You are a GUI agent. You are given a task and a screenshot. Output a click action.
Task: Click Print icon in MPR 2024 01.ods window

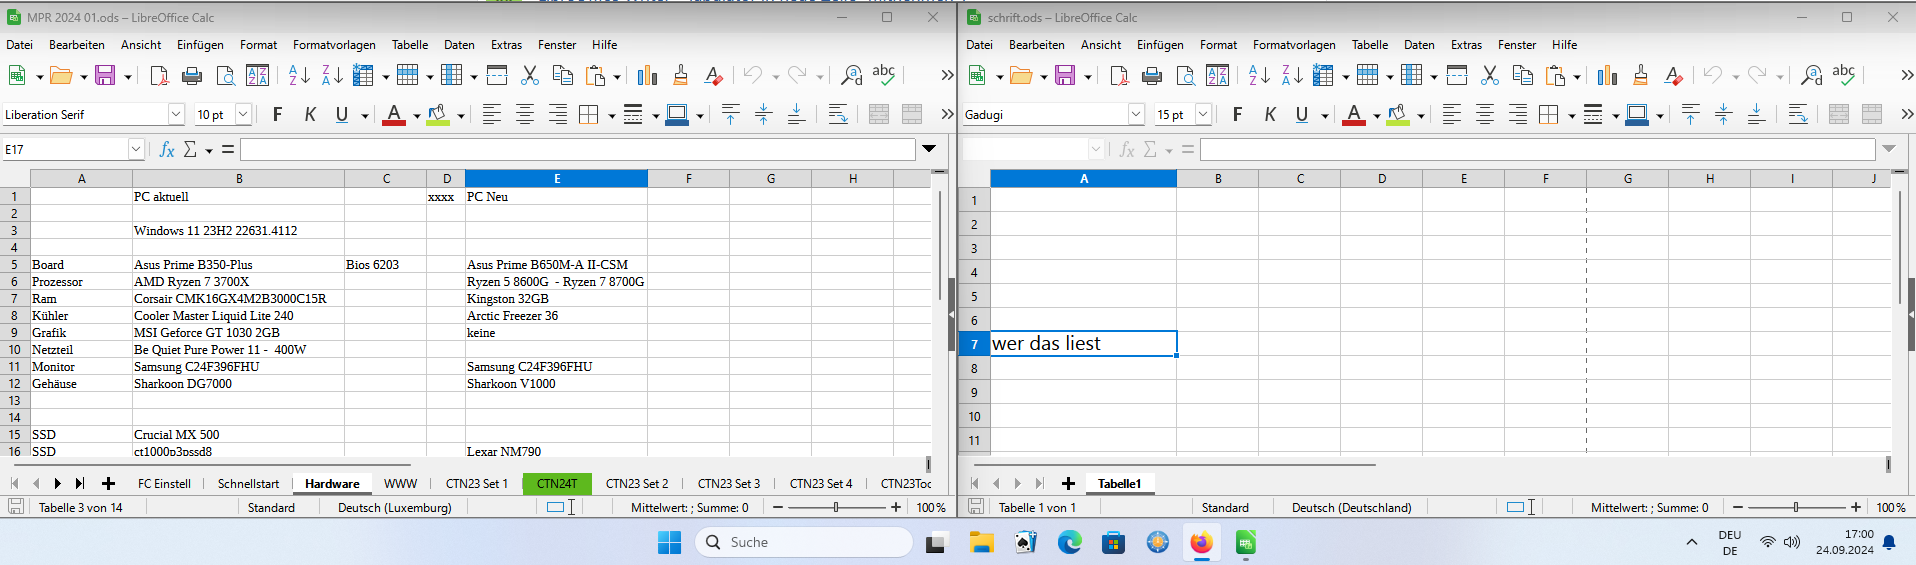(192, 75)
